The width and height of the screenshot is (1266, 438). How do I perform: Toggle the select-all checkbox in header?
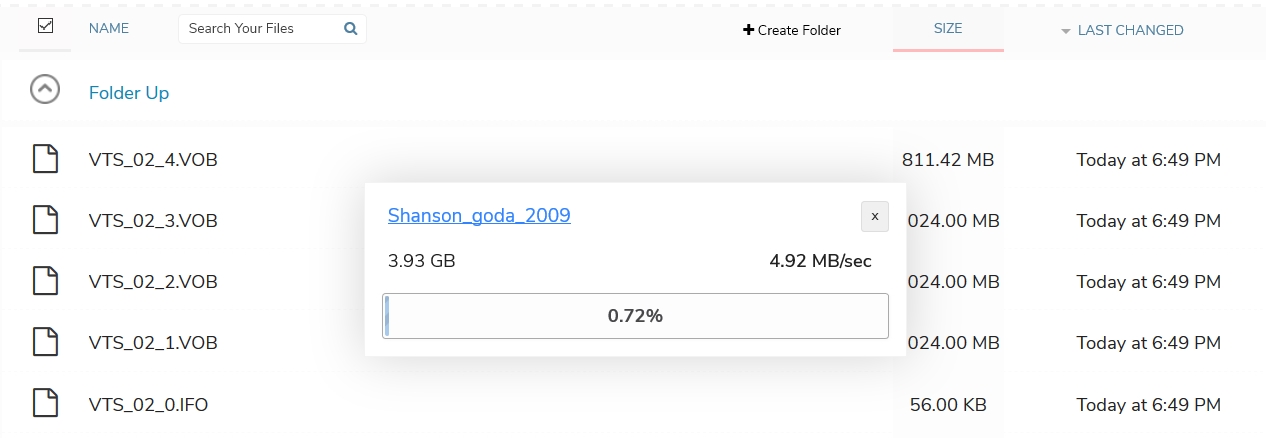[x=45, y=27]
